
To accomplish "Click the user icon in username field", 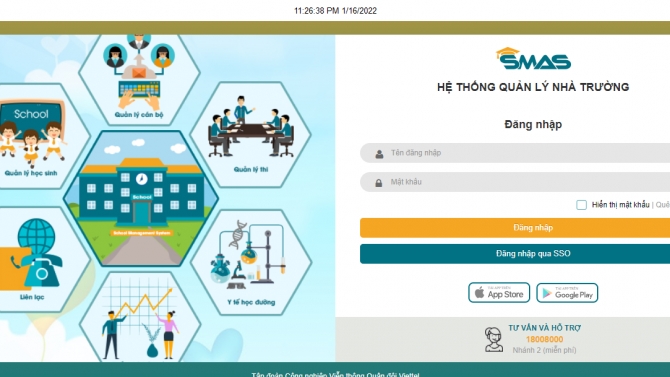I will (379, 154).
